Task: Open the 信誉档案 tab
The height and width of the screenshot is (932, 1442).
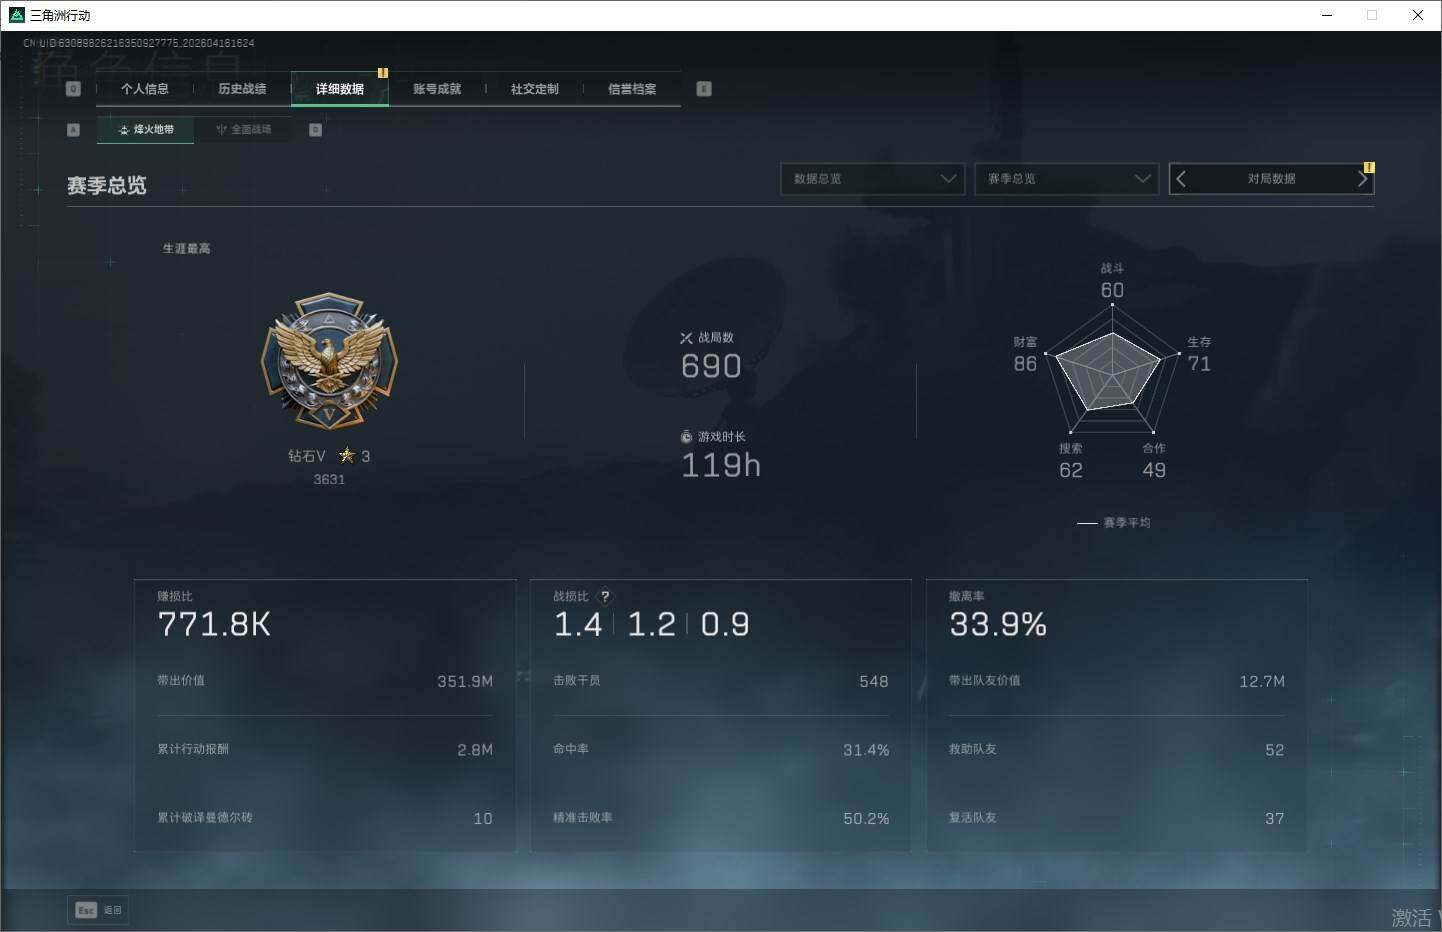Action: click(x=632, y=89)
